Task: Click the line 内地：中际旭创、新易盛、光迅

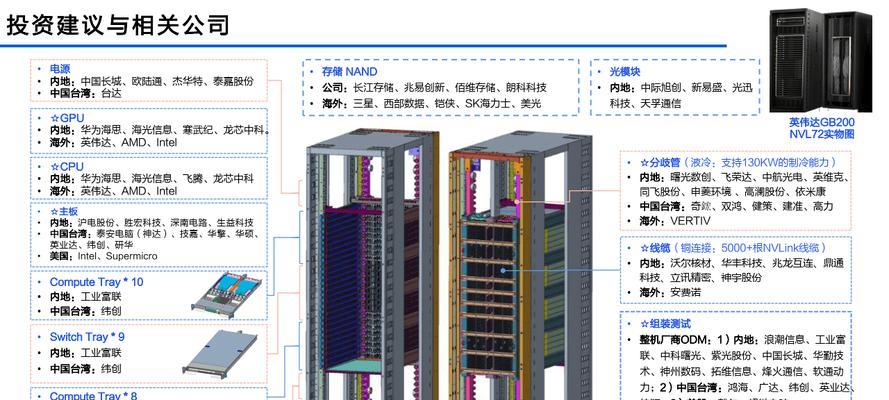Action: click(x=683, y=87)
